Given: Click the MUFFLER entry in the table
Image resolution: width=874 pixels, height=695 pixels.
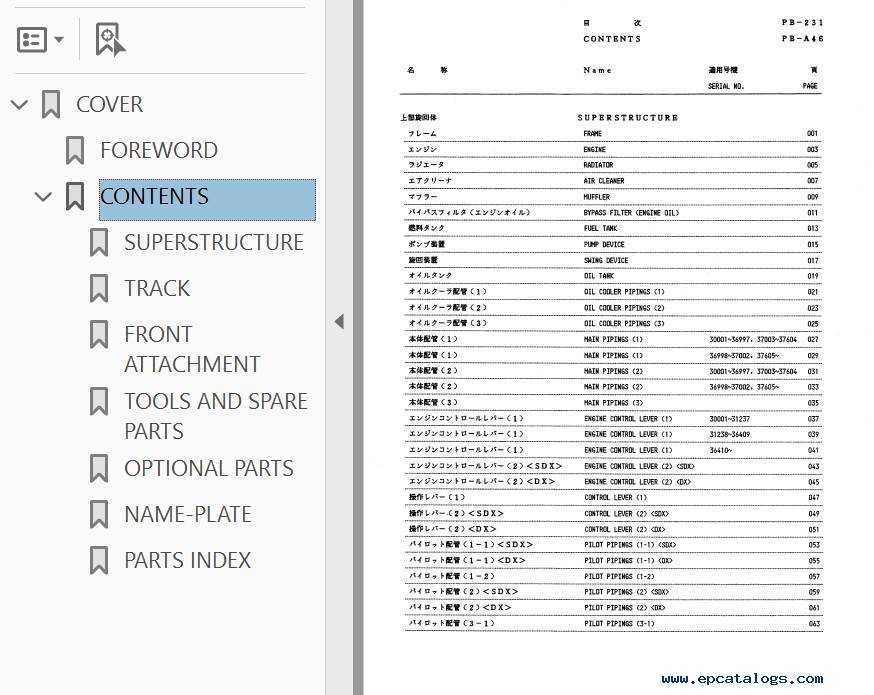Looking at the screenshot, I should tap(596, 197).
